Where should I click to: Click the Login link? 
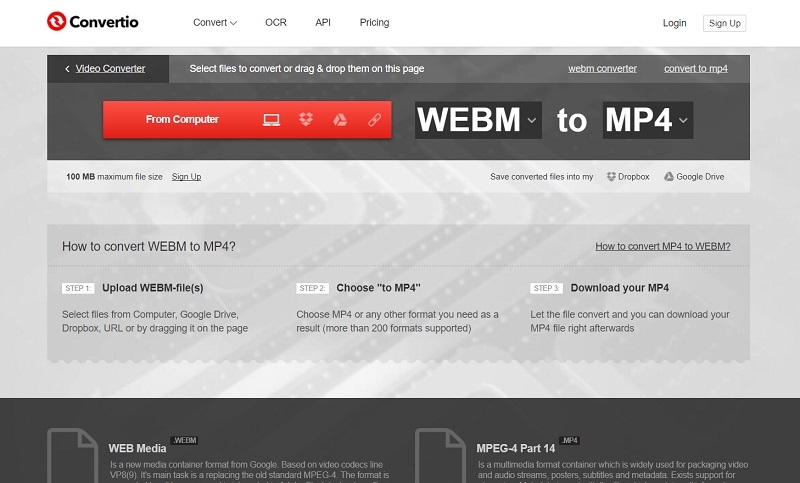tap(674, 23)
